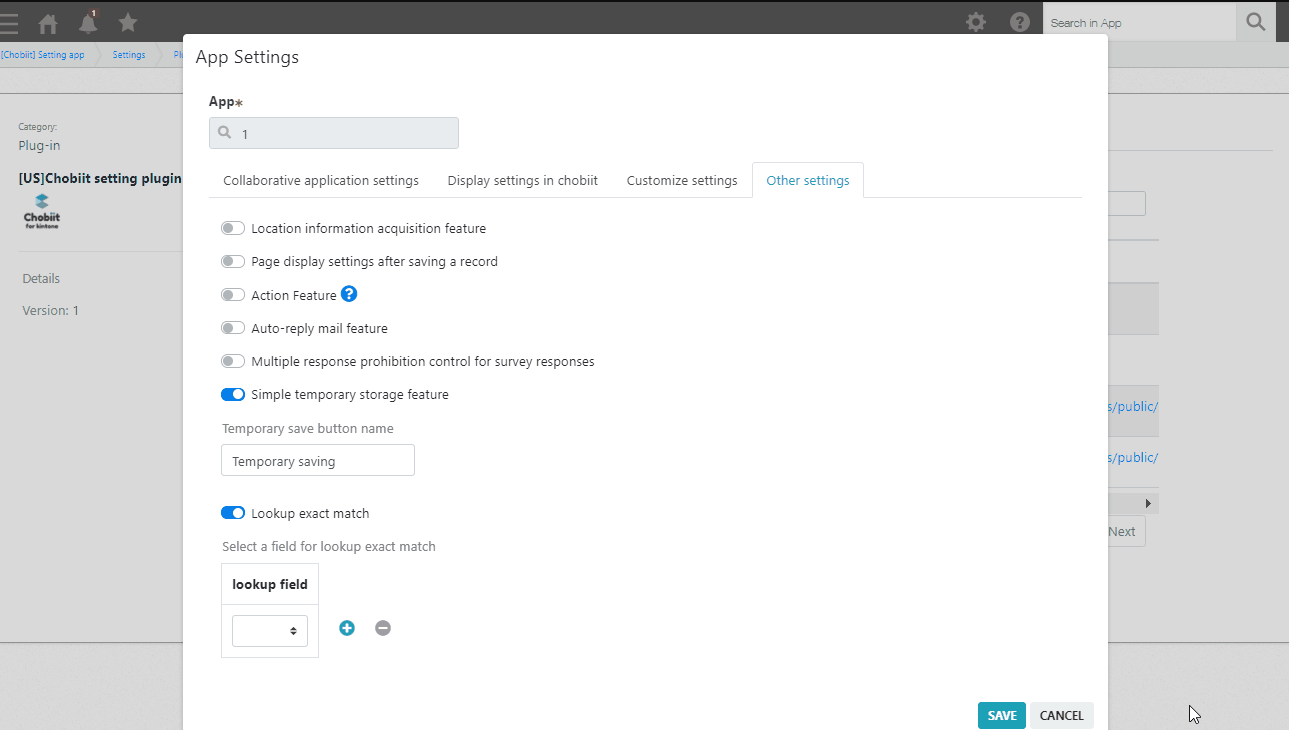This screenshot has width=1289, height=730.
Task: Click the Search in App box
Action: (1140, 22)
